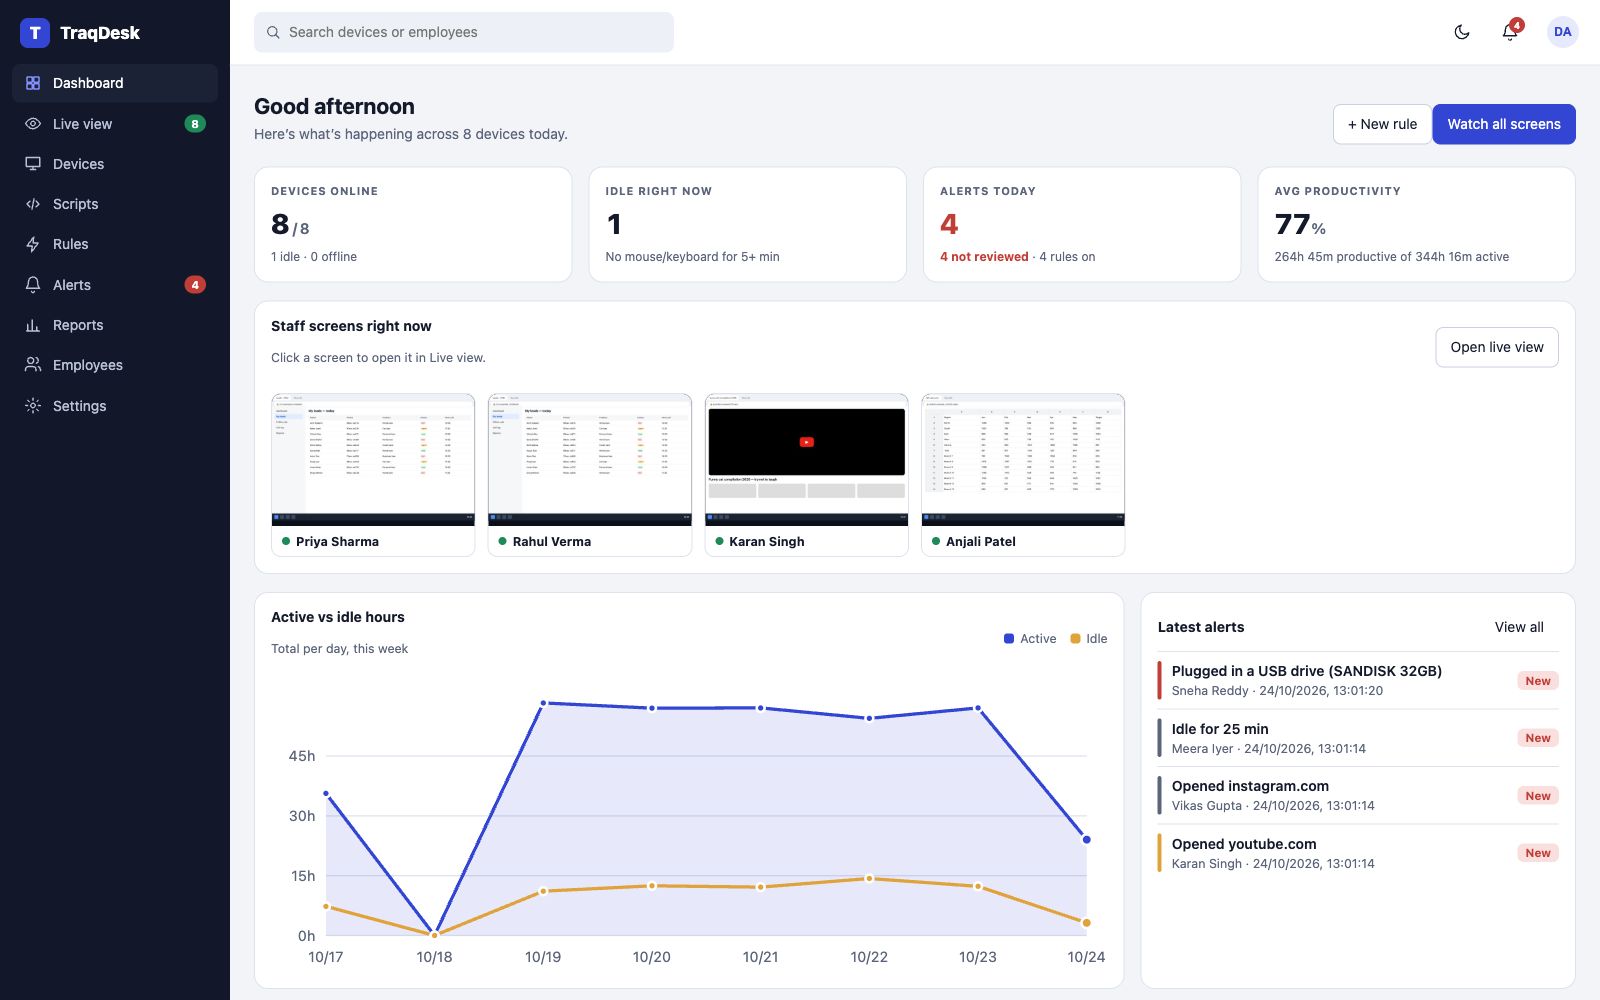Click the Live view eye icon
Viewport: 1600px width, 1000px height.
33,124
